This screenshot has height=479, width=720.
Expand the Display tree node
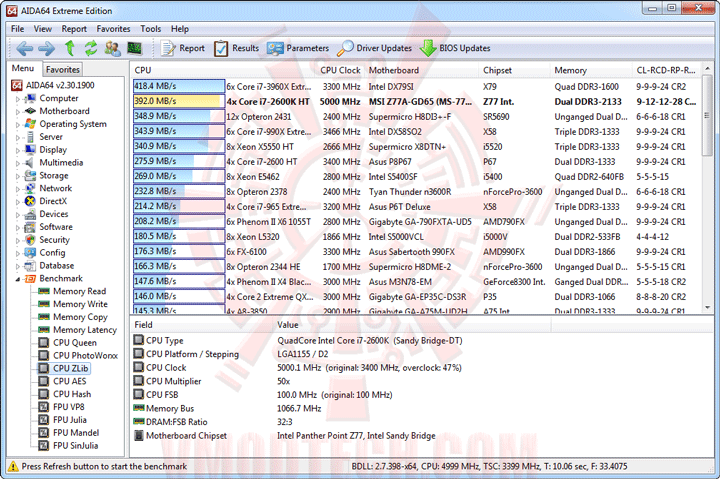click(x=18, y=150)
